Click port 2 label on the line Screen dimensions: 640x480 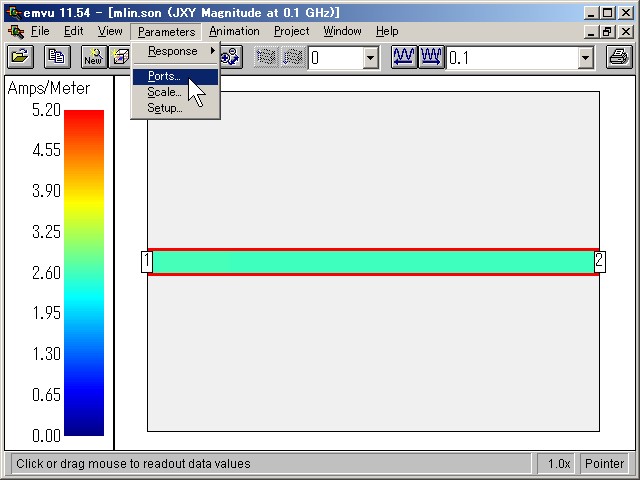pos(600,262)
